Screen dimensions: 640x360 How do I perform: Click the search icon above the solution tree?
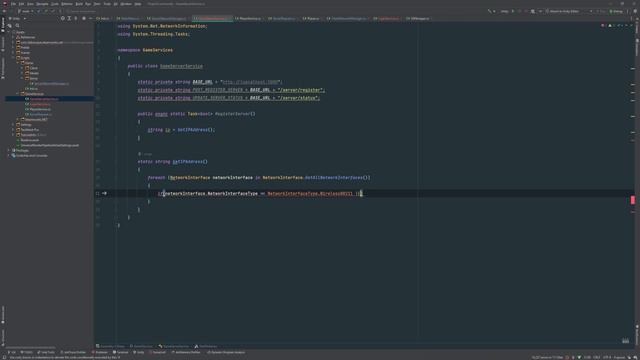point(17,25)
